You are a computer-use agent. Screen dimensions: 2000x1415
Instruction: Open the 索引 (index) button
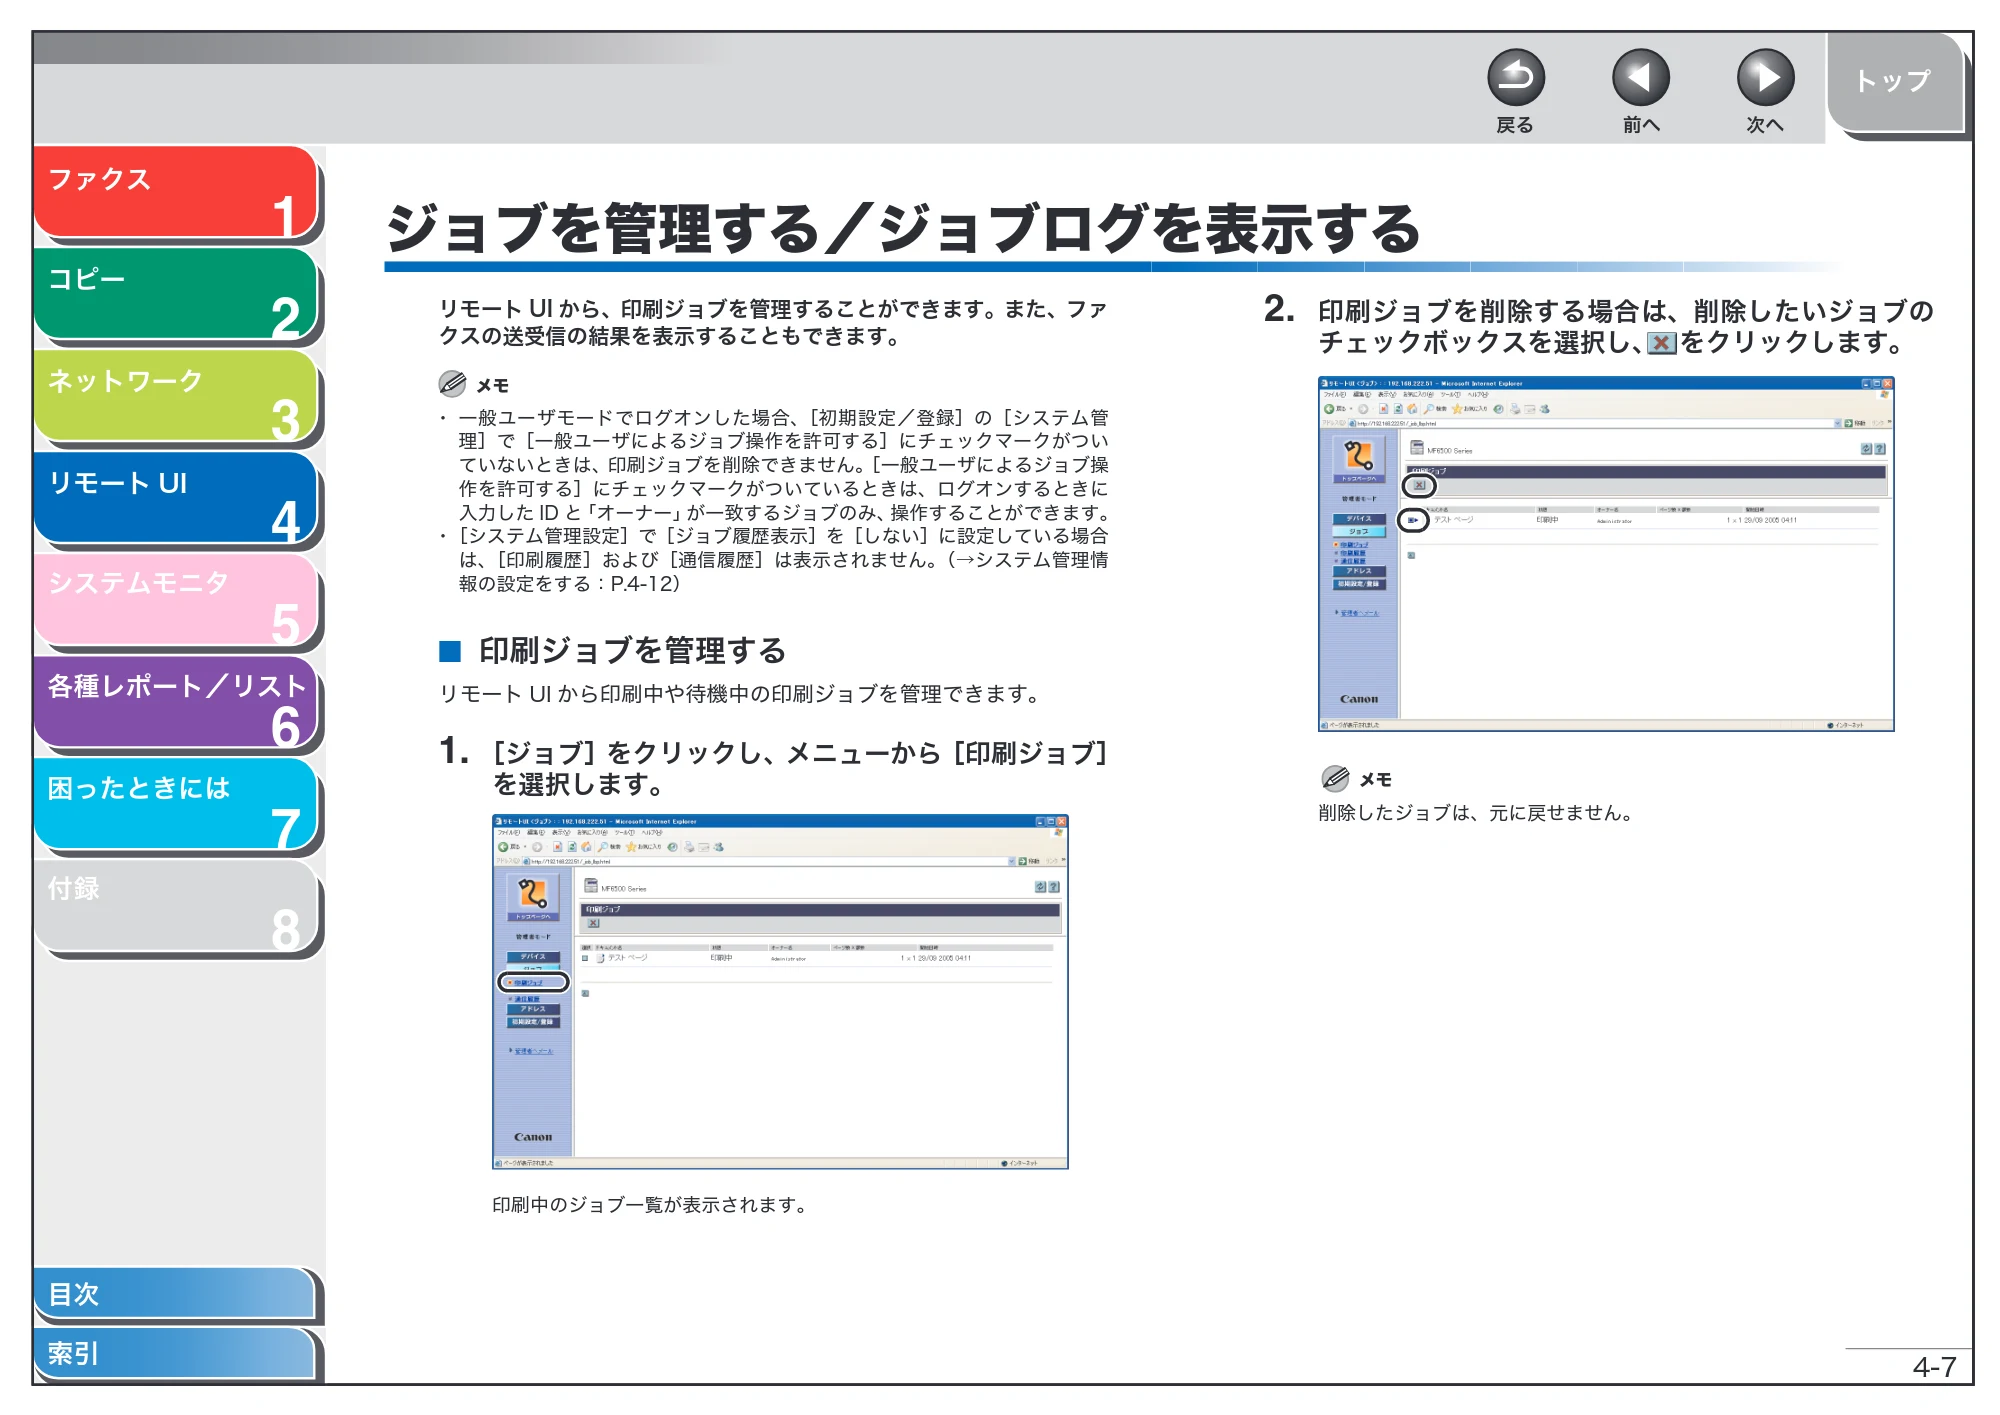click(x=174, y=1353)
